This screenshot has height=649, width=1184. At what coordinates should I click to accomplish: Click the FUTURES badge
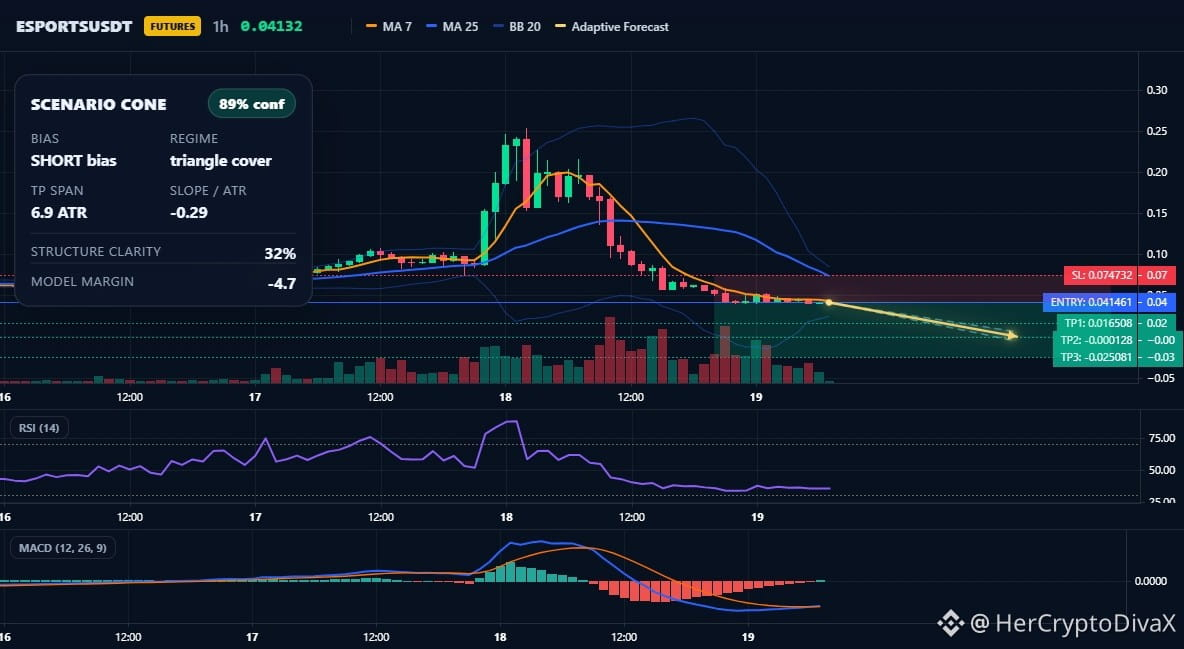(x=173, y=26)
